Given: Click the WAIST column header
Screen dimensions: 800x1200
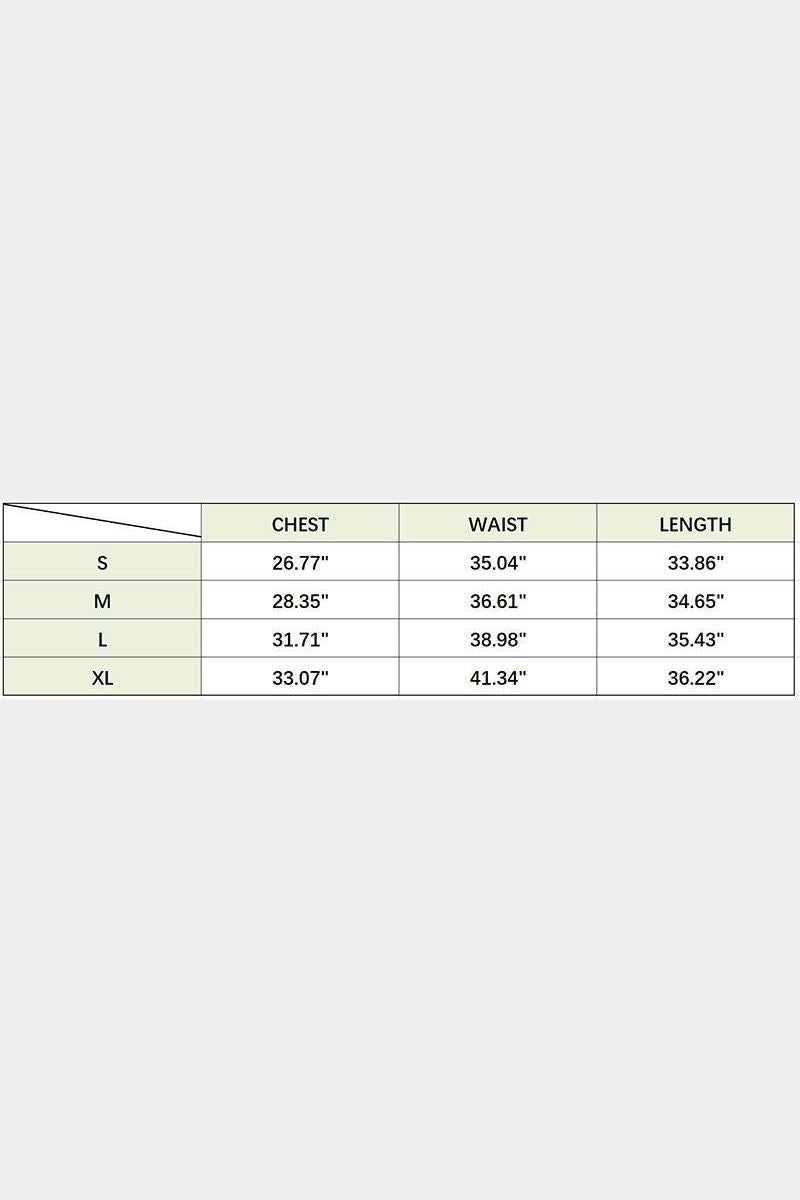Looking at the screenshot, I should 498,524.
